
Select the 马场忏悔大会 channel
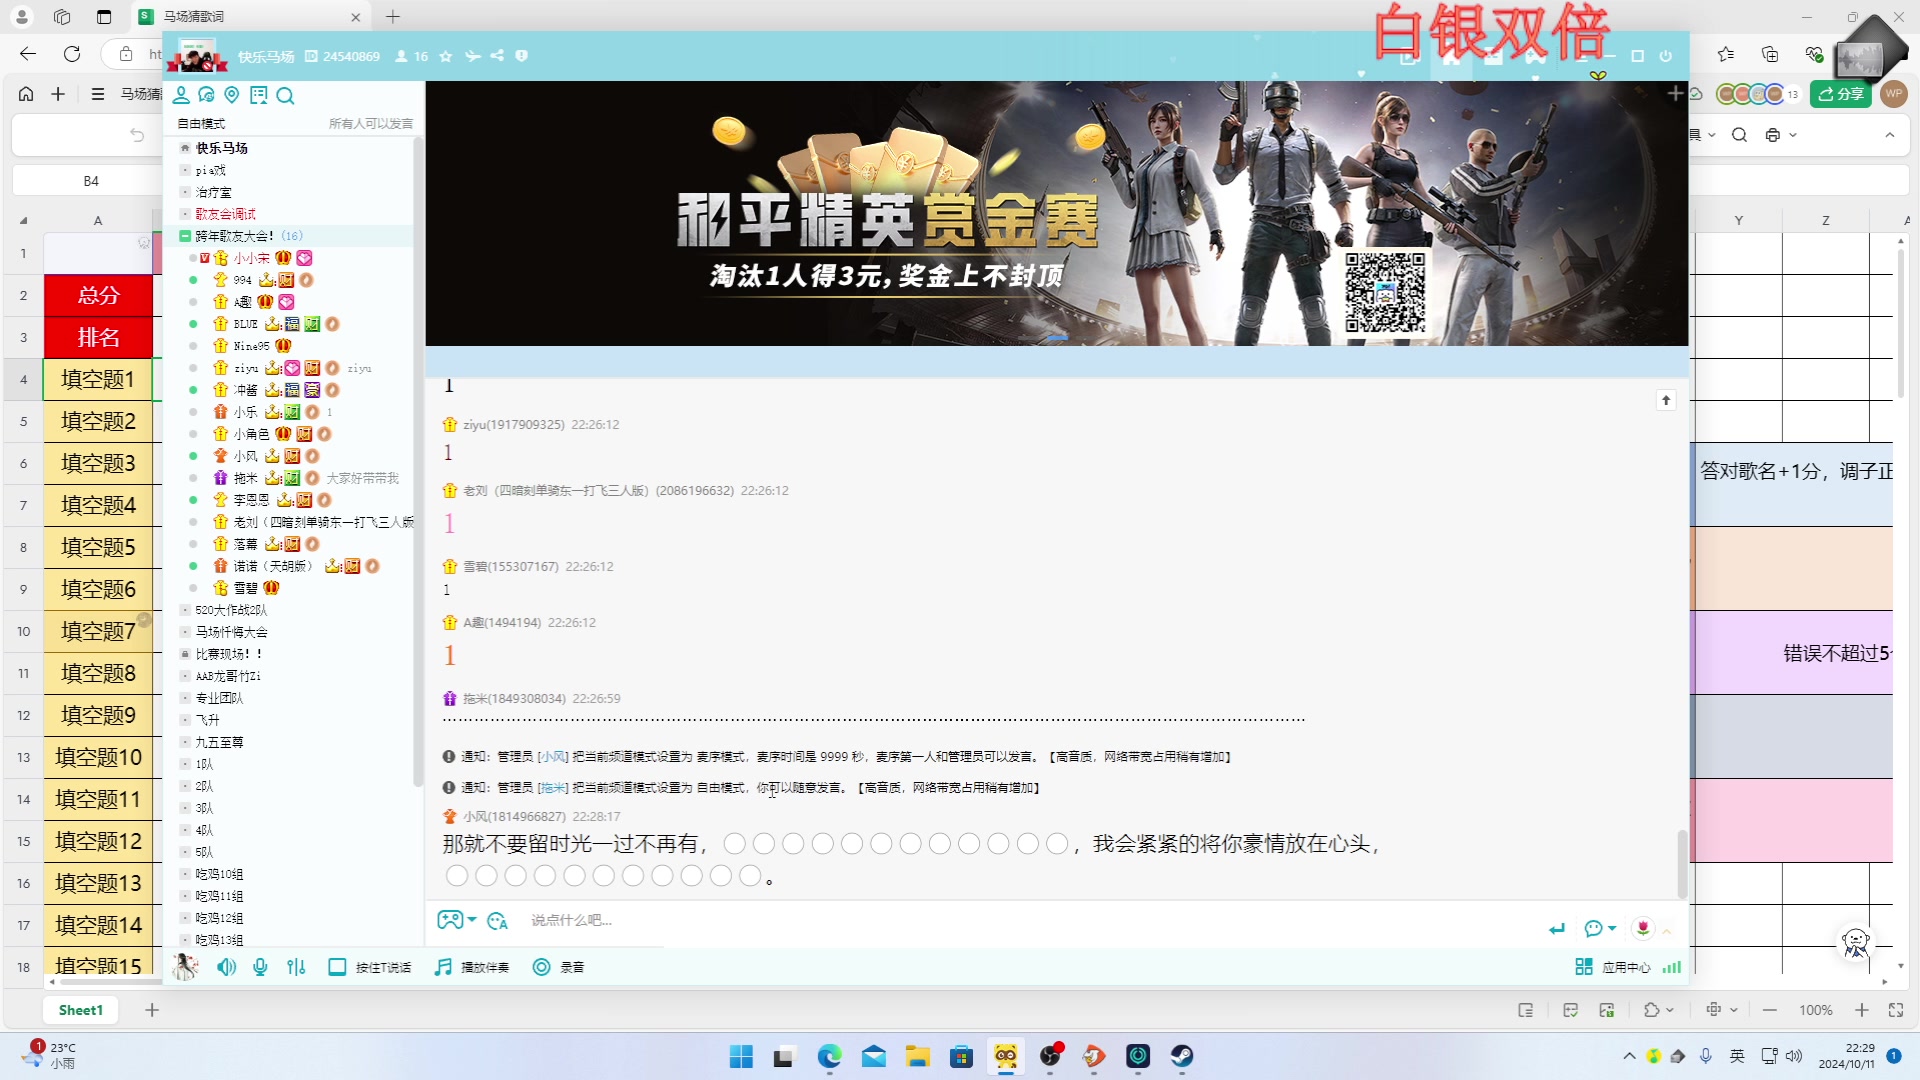coord(231,632)
